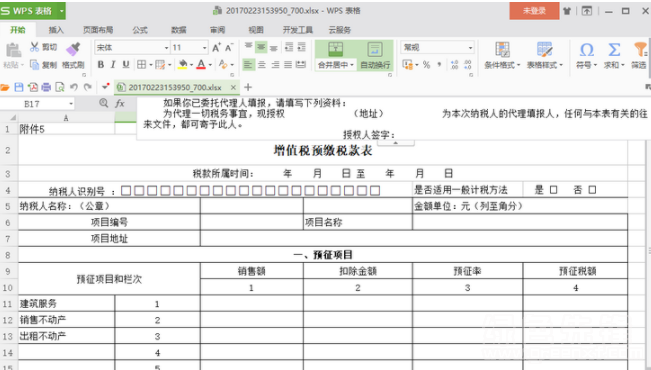Image resolution: width=651 pixels, height=370 pixels.
Task: Close the 20170223153950_700.xlsx document tab
Action: coord(233,87)
